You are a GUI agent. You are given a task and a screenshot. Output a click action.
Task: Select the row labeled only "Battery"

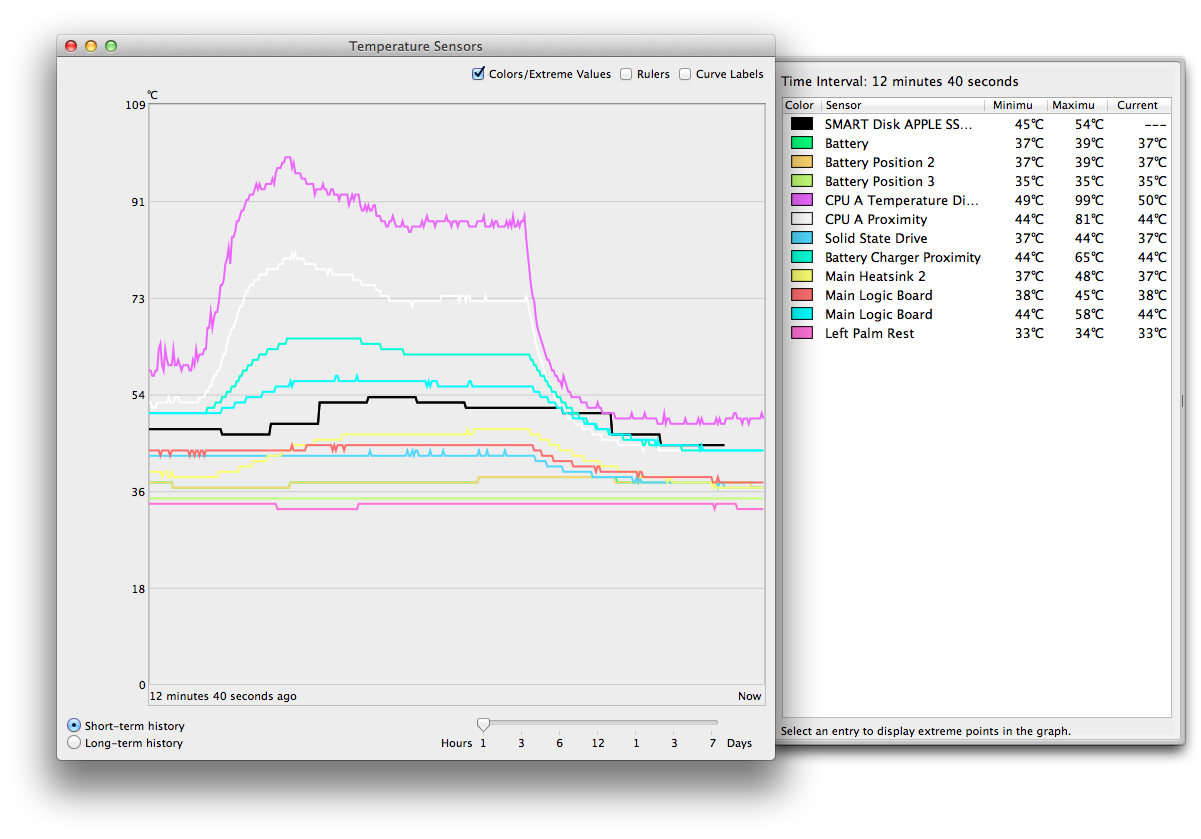tap(976, 143)
